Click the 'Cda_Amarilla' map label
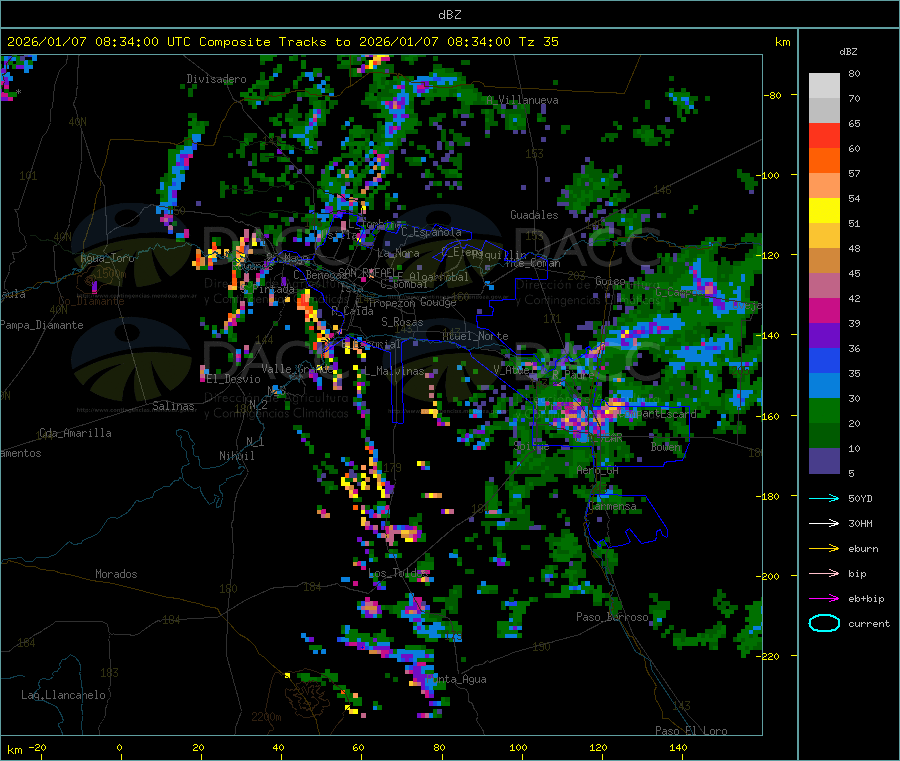The image size is (900, 761). [x=75, y=433]
